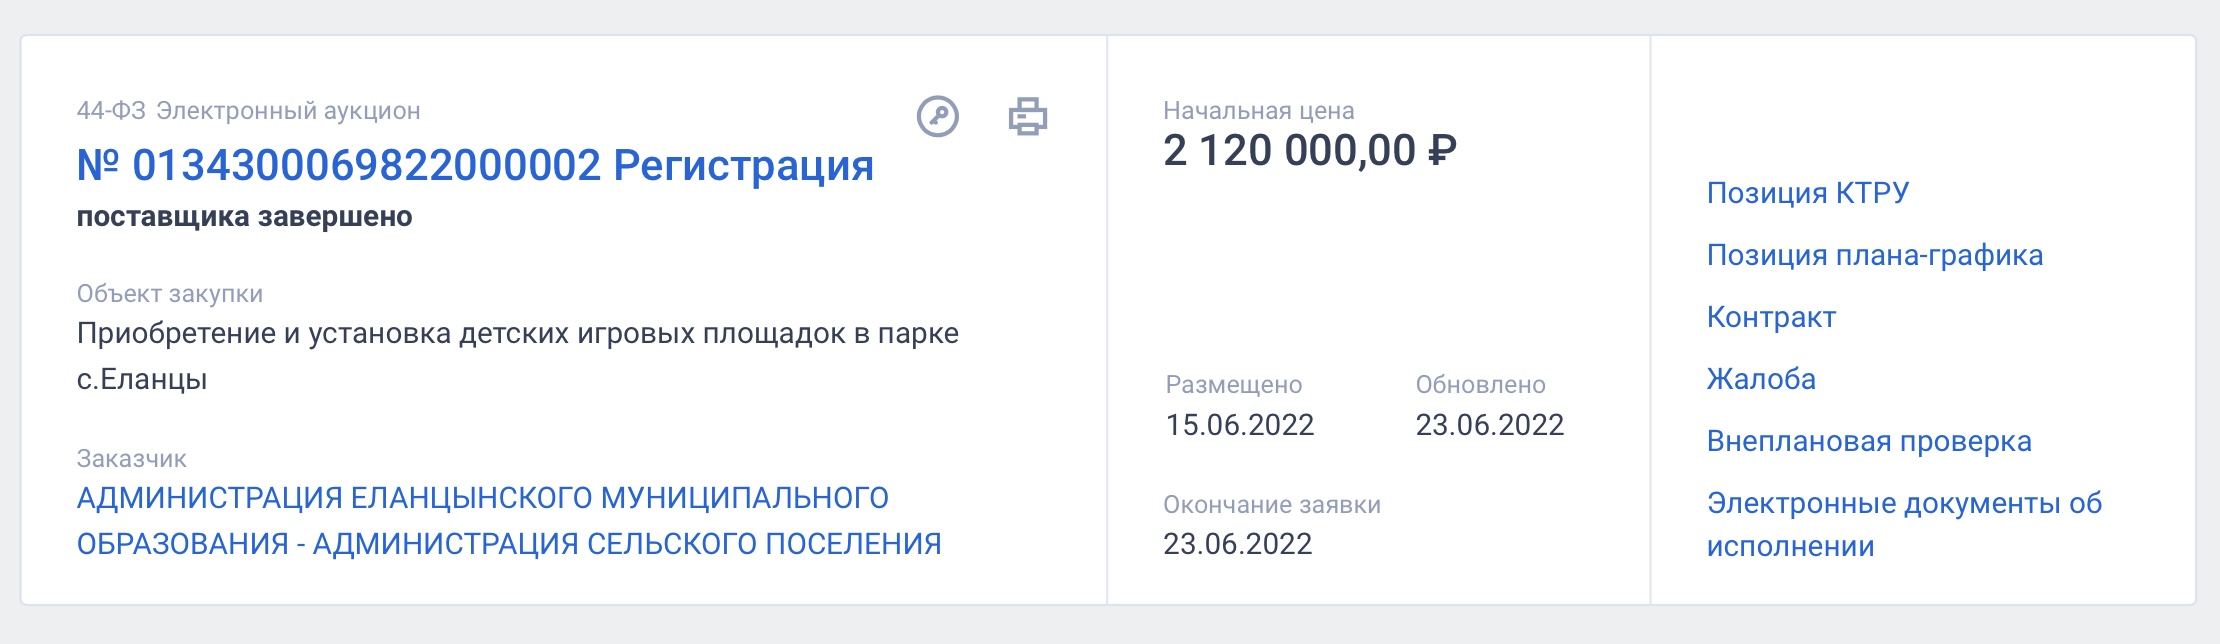Open the electronic signature key icon
2220x644 pixels.
tap(938, 117)
